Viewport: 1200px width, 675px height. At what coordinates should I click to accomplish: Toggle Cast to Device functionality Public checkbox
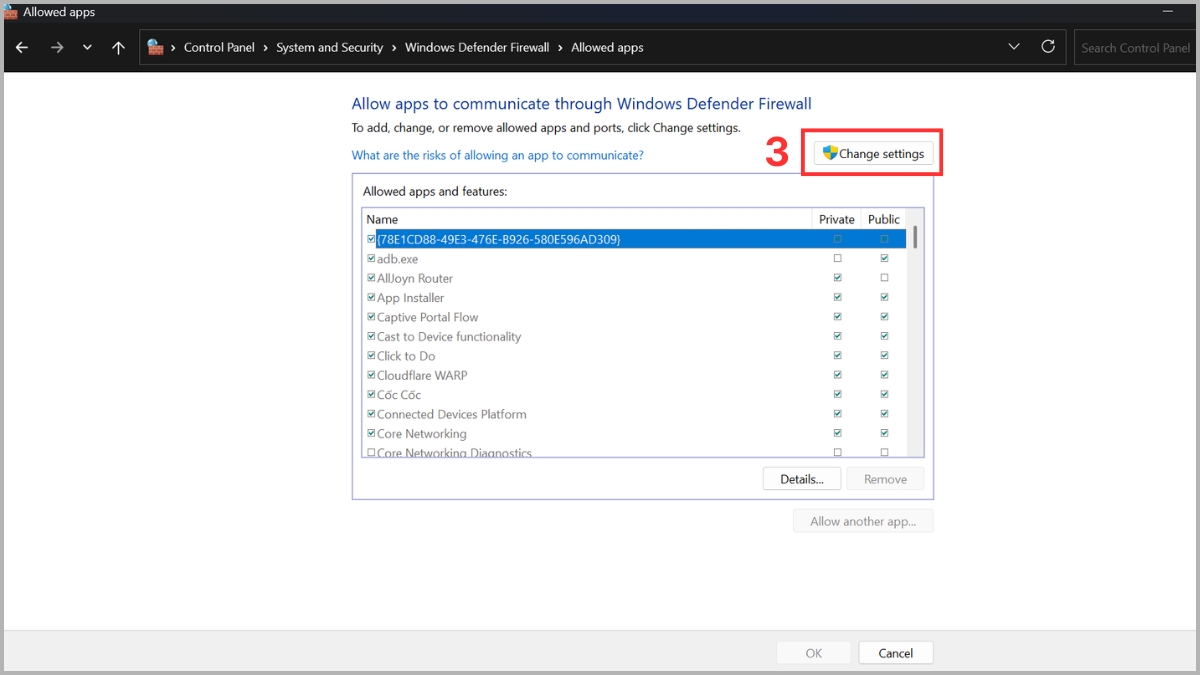pos(884,336)
